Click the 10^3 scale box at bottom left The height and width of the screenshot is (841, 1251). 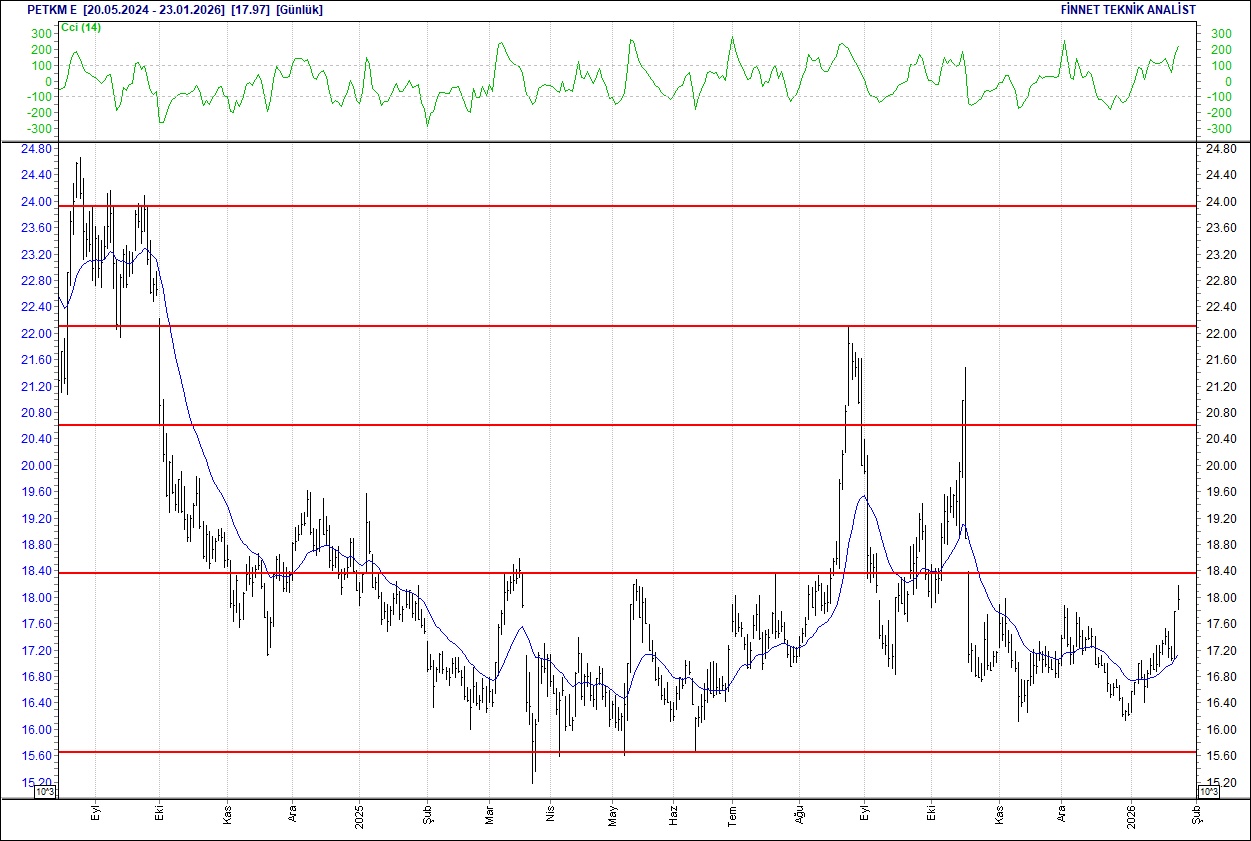click(x=47, y=792)
